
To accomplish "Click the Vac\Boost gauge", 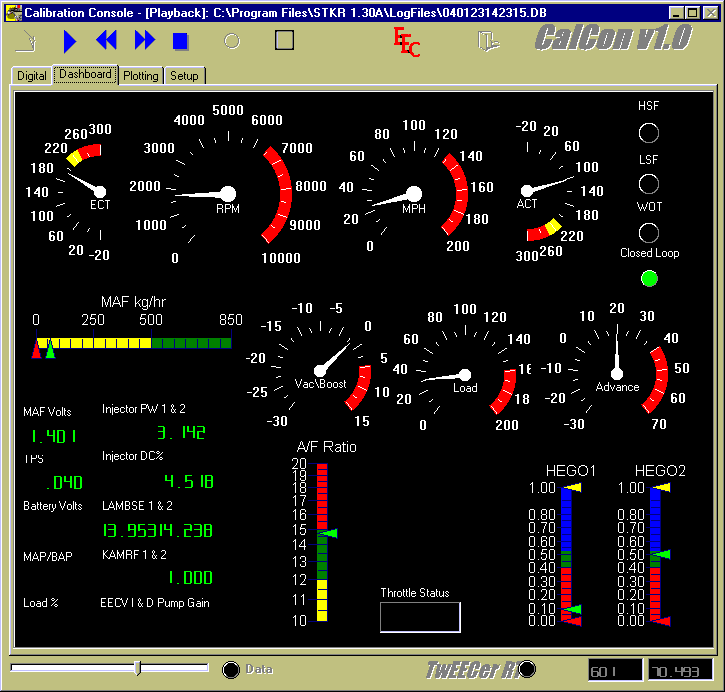I will 320,365.
